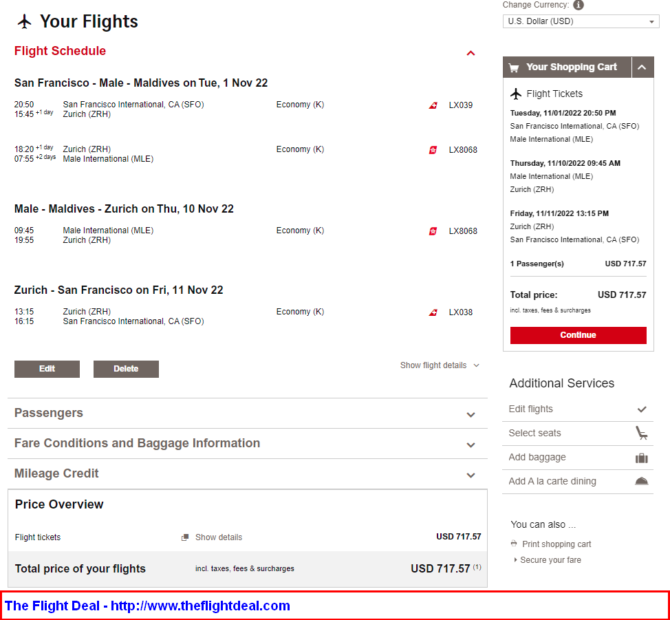Click Friday, 11/11/2022 13:15 PM in cart
Screen dimensions: 670x620
559,214
